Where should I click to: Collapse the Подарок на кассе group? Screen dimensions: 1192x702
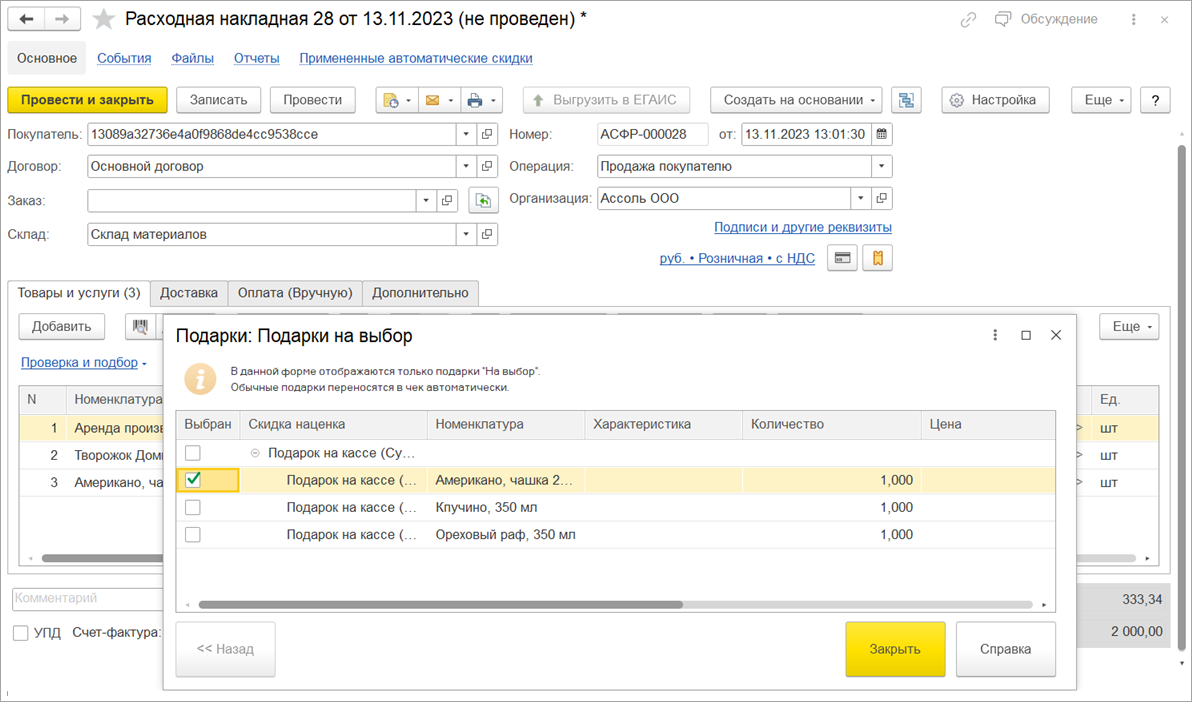[x=256, y=453]
